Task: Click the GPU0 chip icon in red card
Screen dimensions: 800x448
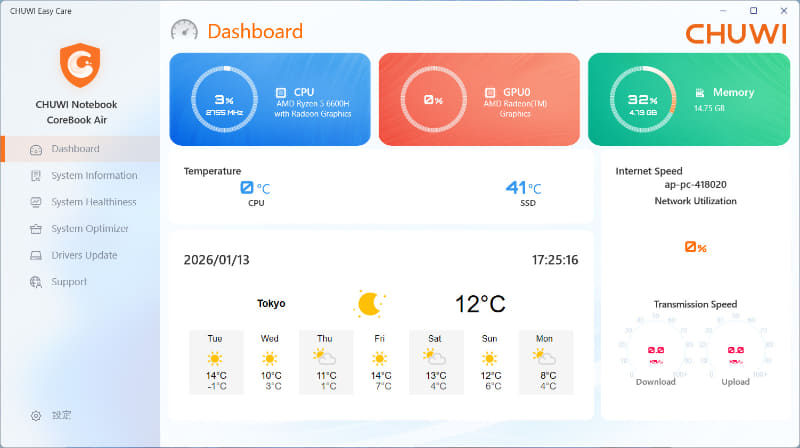Action: (x=490, y=92)
